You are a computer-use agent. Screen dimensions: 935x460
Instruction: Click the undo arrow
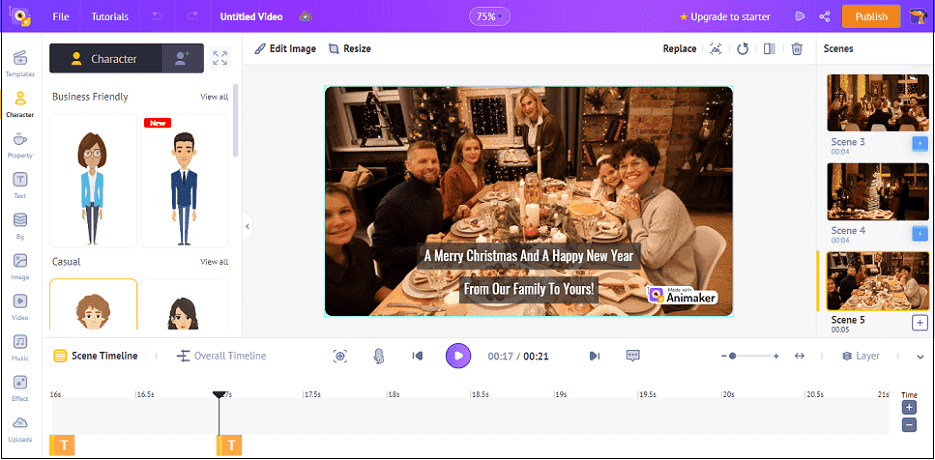pos(157,17)
